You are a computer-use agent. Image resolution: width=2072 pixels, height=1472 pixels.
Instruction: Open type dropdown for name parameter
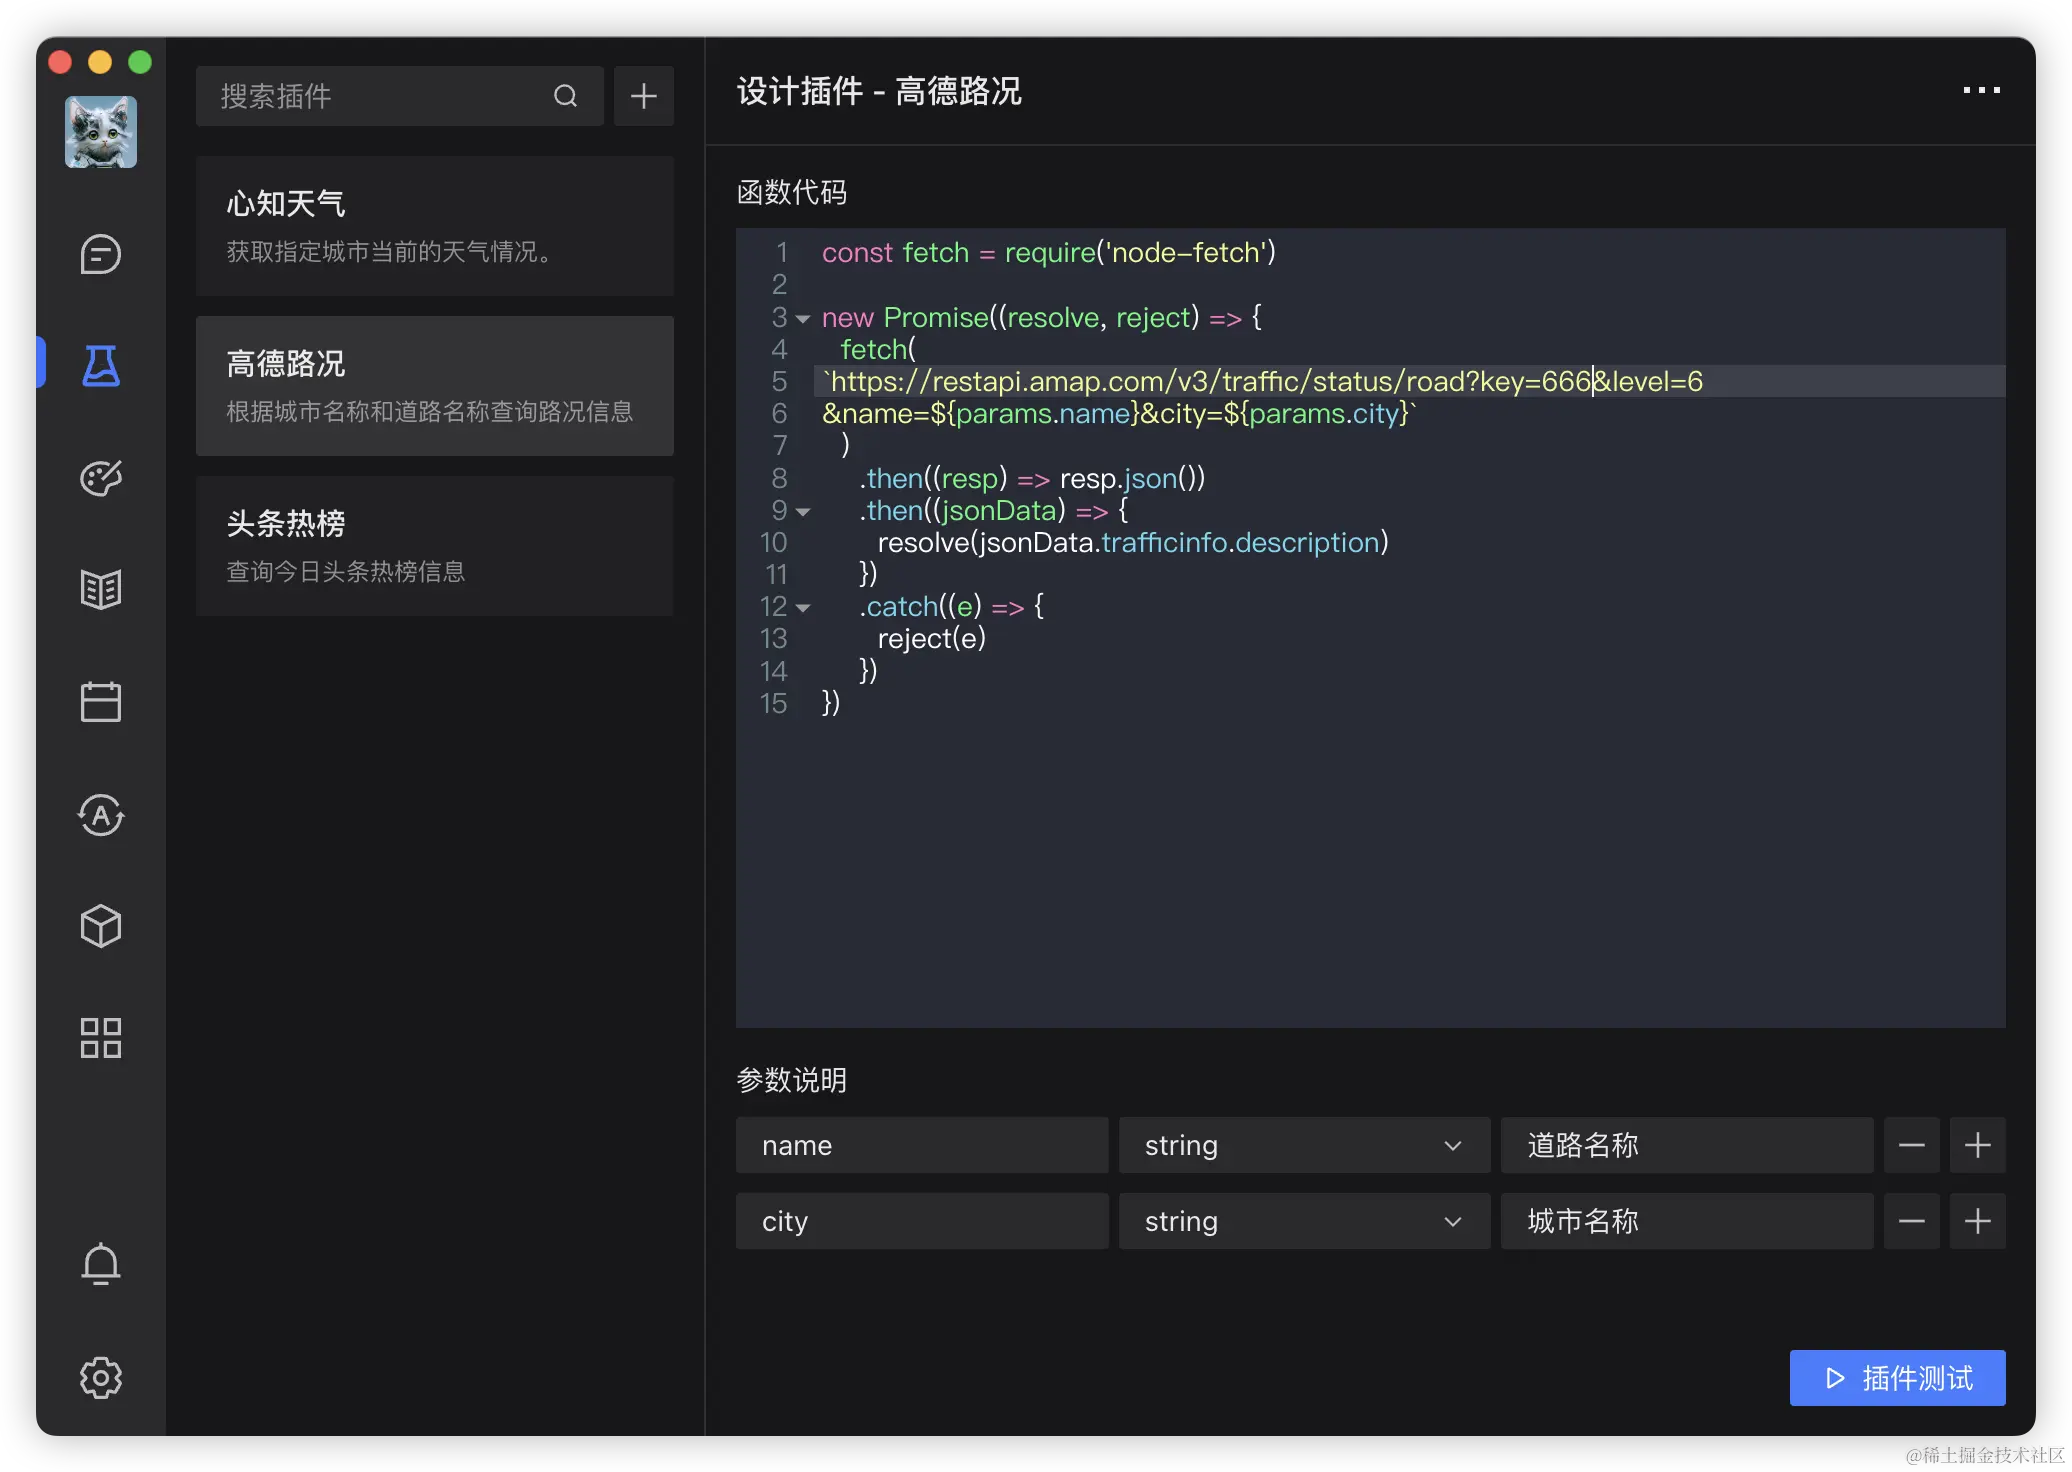(1303, 1145)
